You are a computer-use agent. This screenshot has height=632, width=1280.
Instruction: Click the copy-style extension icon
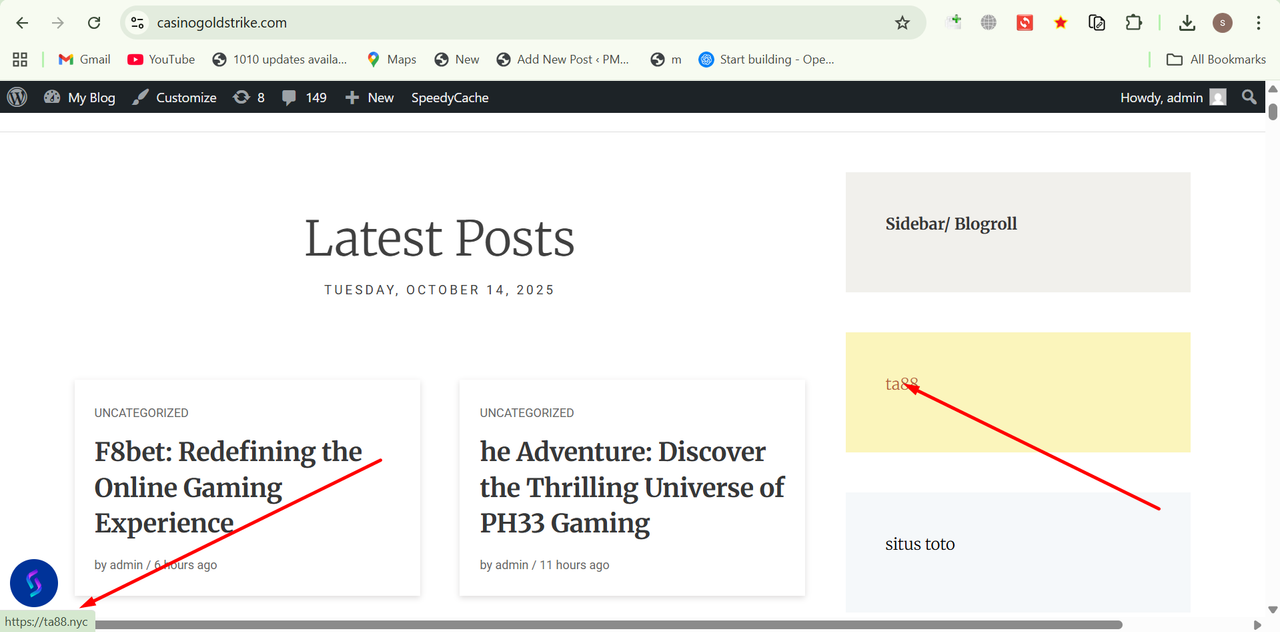coord(1097,23)
